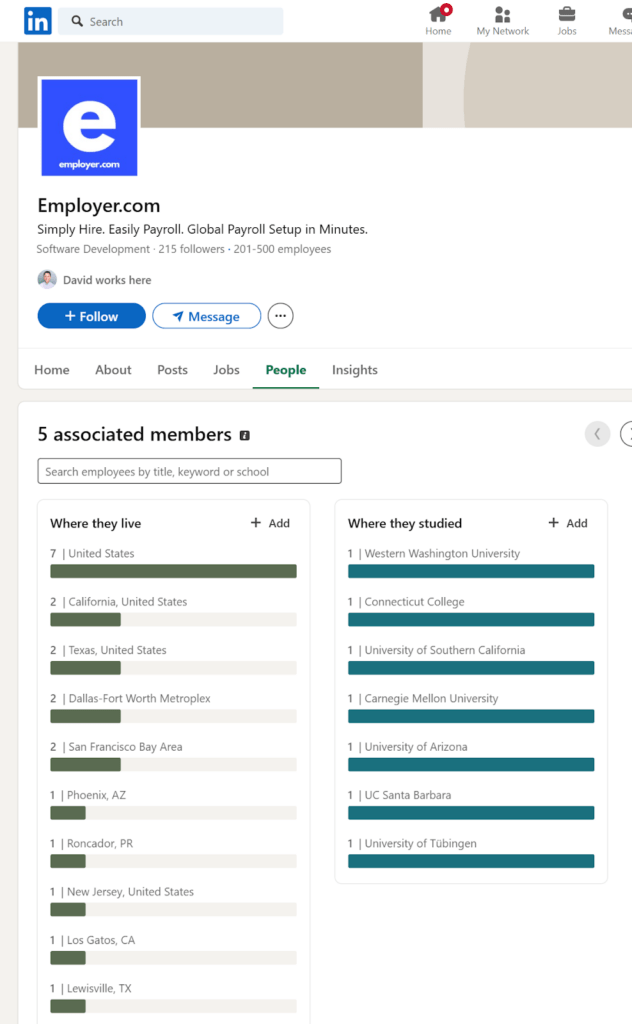Click David works here link

pyautogui.click(x=107, y=280)
